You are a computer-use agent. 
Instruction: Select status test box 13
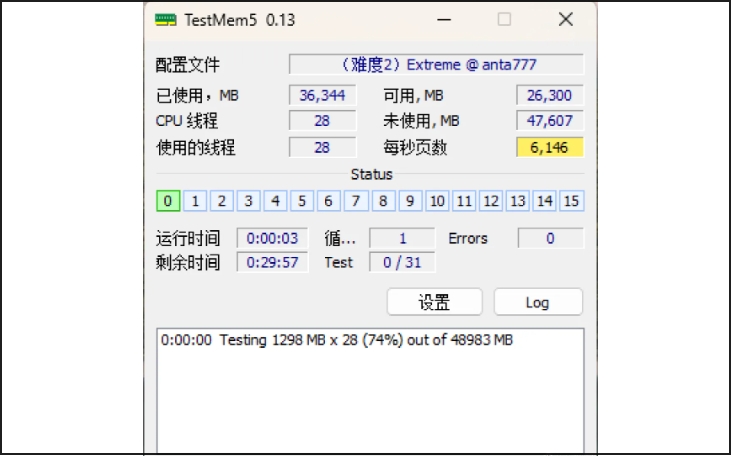518,201
